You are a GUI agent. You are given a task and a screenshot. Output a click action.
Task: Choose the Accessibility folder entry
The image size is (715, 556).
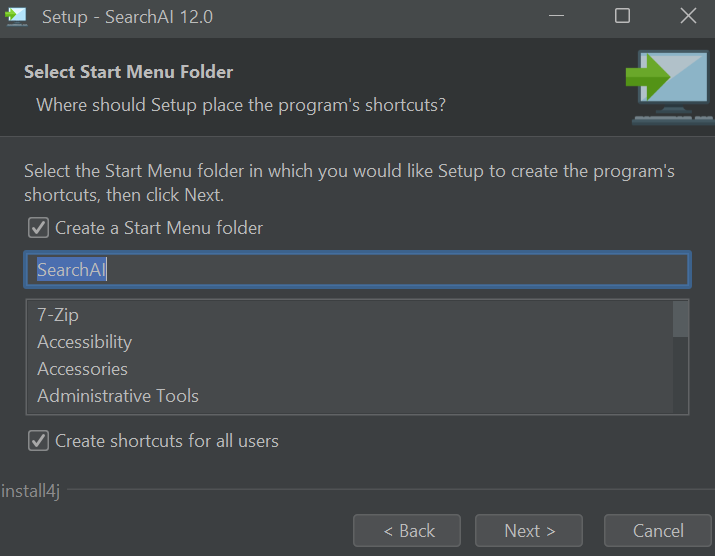point(84,342)
